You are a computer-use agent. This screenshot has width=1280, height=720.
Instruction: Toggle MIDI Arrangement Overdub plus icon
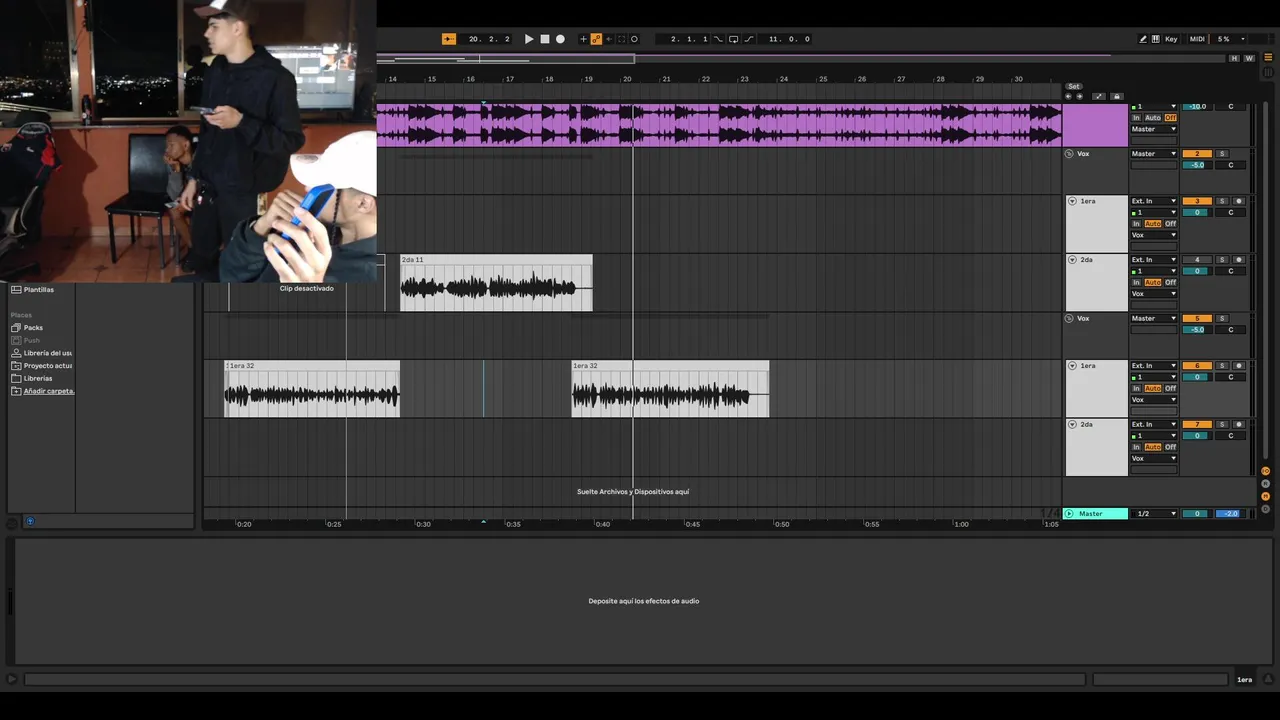584,39
